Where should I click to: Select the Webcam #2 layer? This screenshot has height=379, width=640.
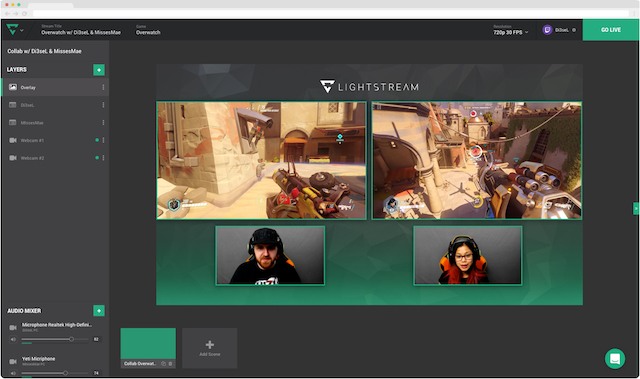56,157
